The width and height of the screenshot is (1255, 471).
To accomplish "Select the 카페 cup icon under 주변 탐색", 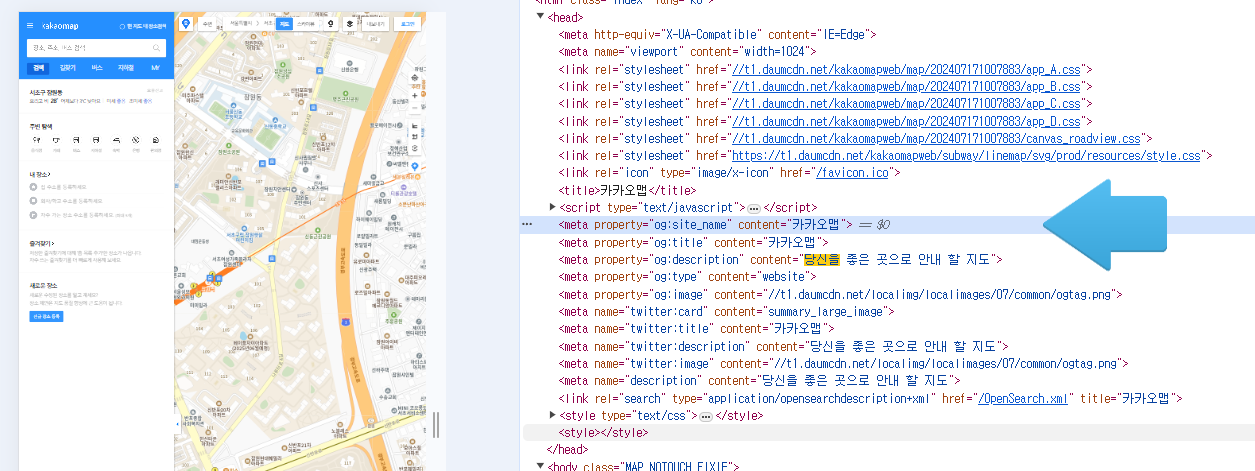I will coord(56,140).
